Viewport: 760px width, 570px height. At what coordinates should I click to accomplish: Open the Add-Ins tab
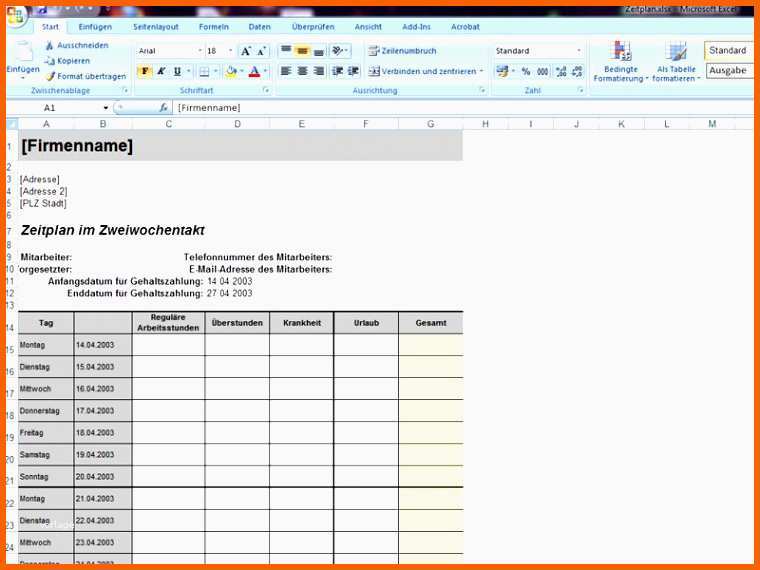tap(416, 27)
